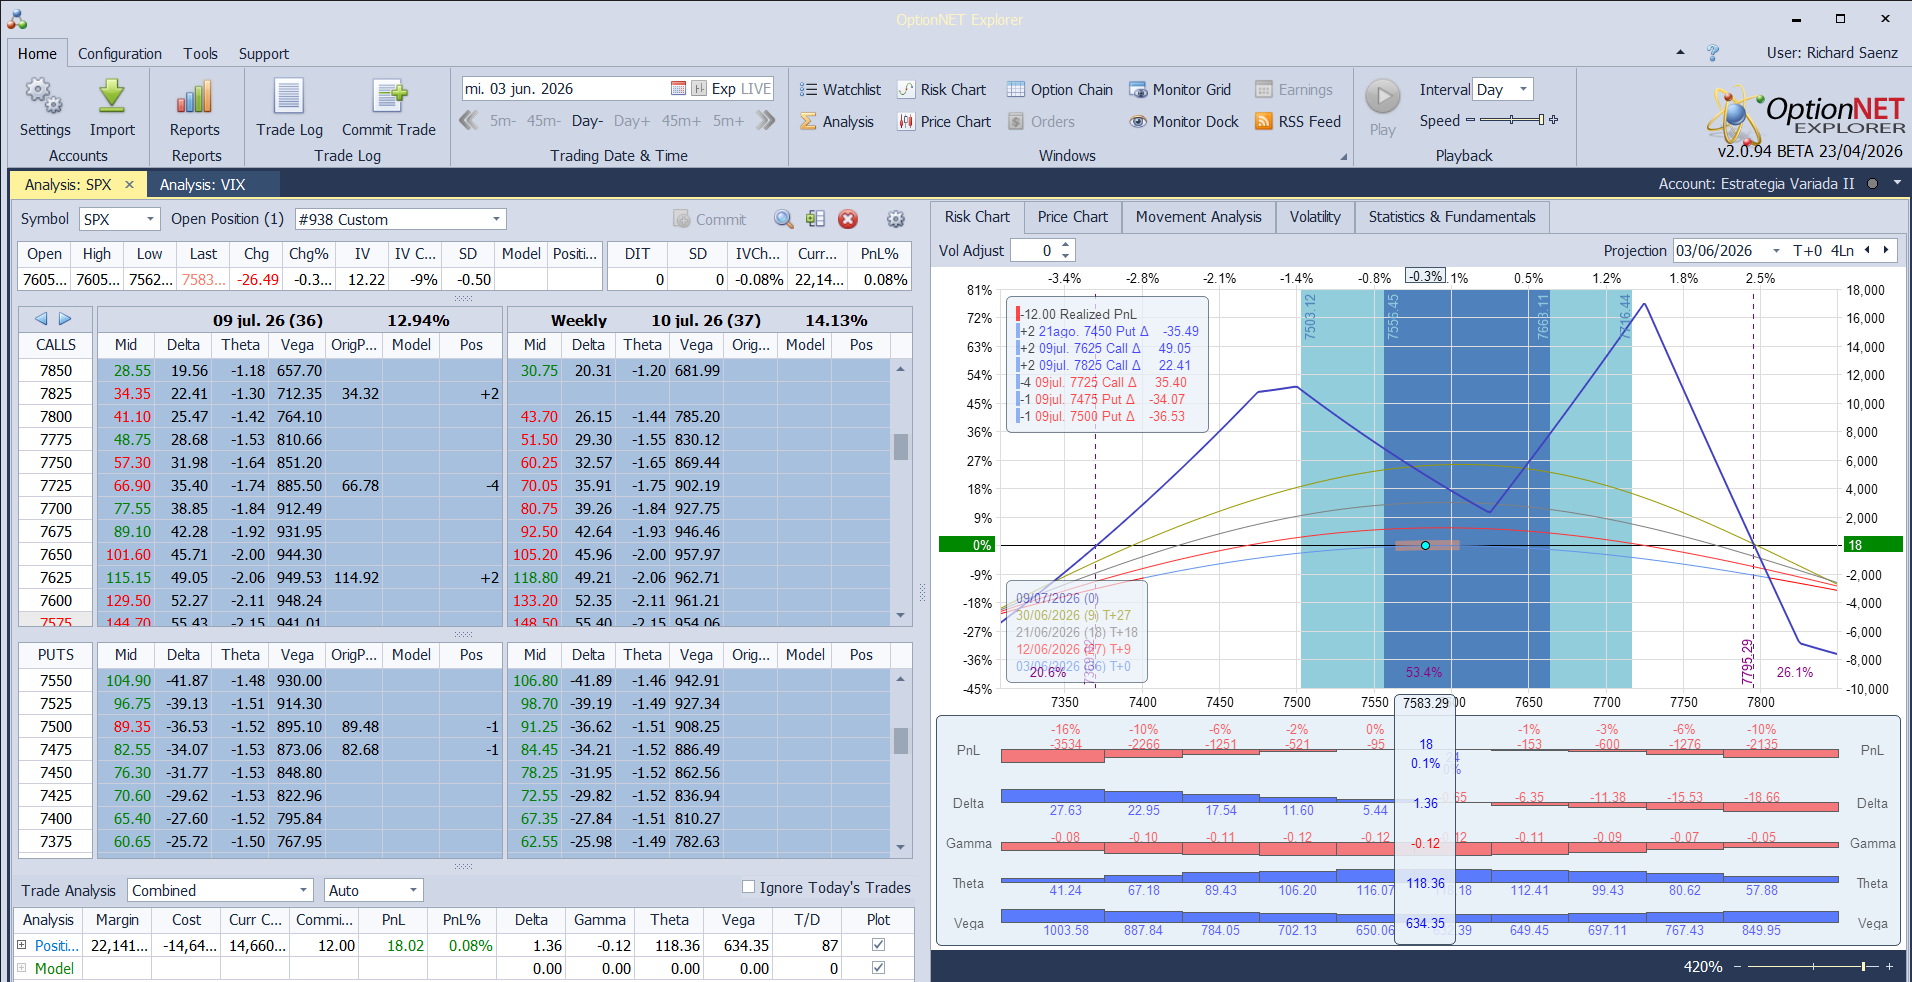Step forward with the Day+ button

[632, 121]
